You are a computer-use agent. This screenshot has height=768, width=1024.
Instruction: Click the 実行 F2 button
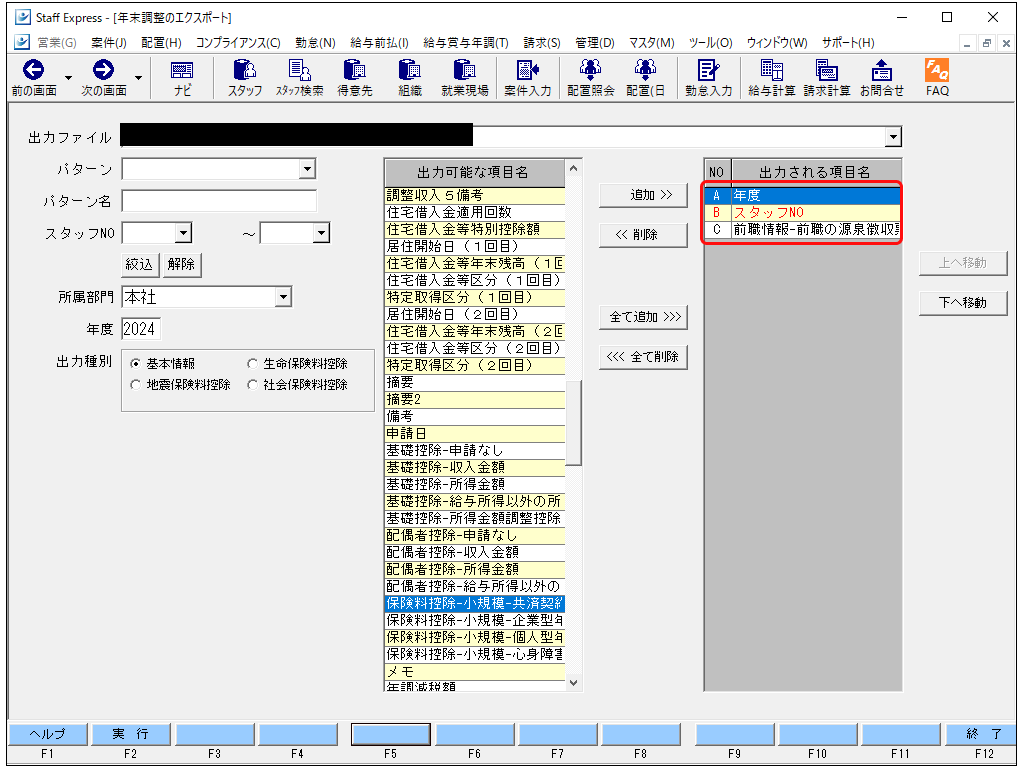coord(131,734)
